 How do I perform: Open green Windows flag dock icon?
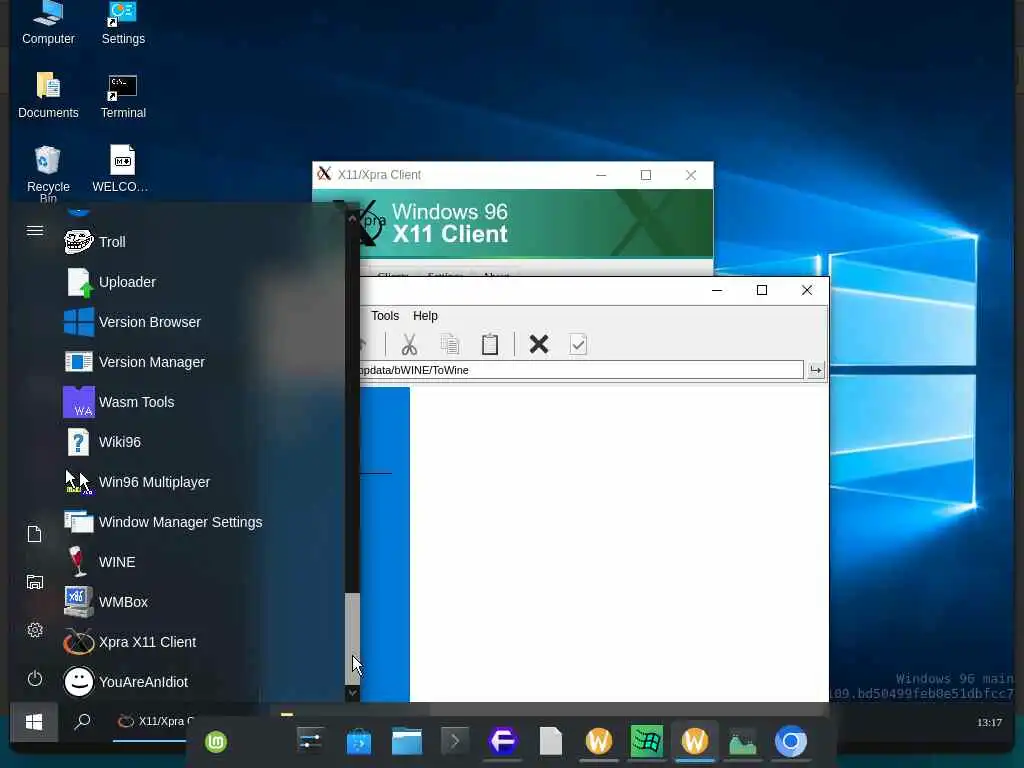coord(647,741)
